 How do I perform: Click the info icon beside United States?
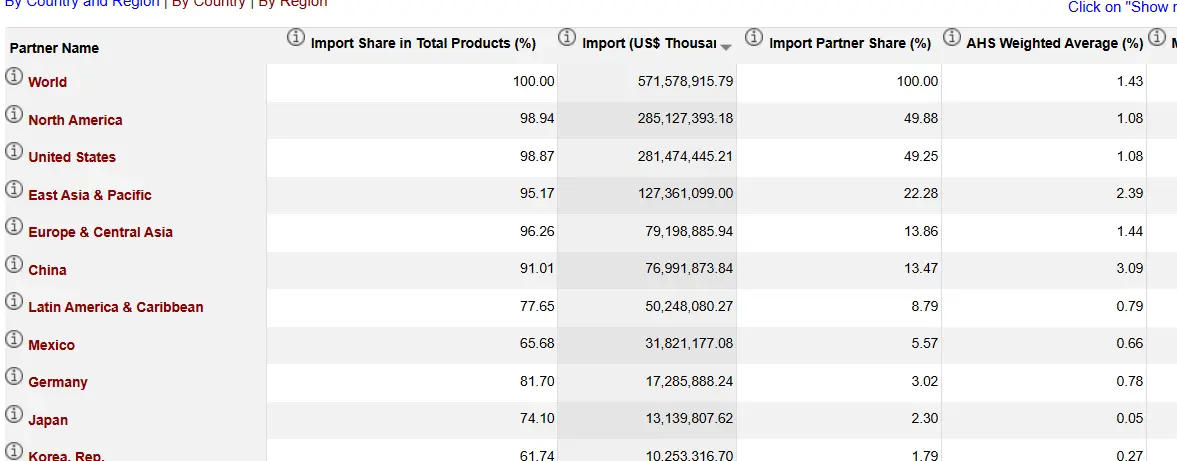(x=14, y=151)
